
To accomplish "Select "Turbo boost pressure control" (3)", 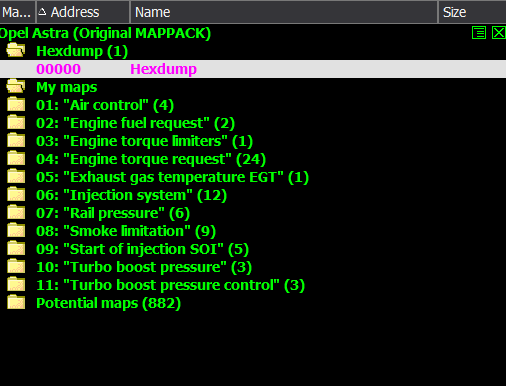I will tap(170, 285).
